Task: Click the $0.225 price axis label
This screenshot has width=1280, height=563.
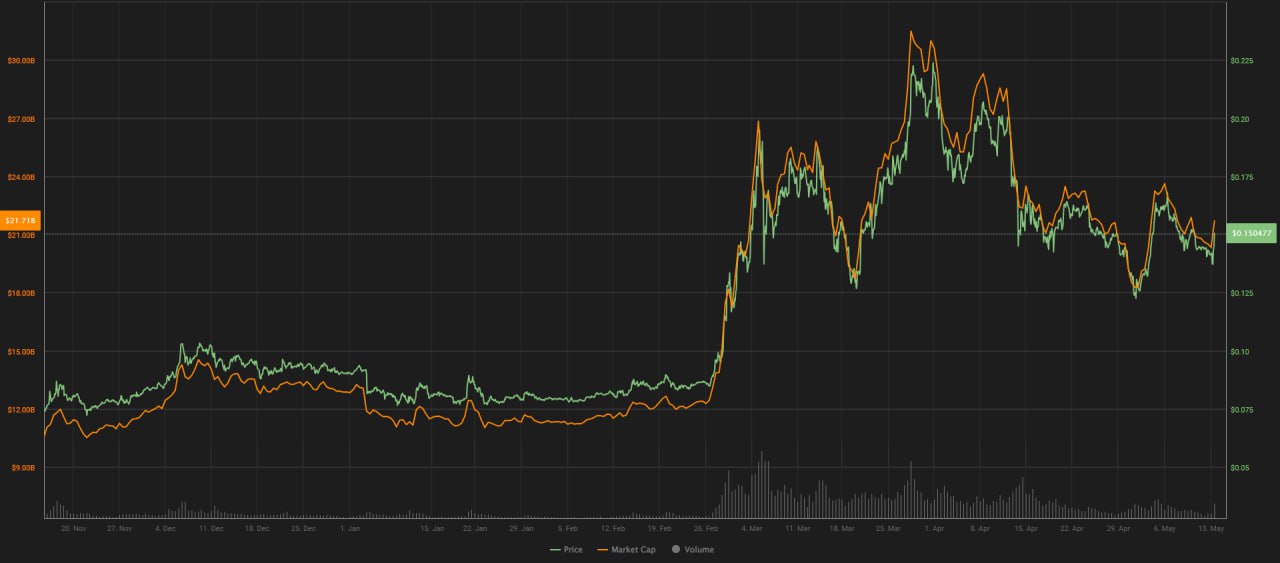Action: [1241, 61]
